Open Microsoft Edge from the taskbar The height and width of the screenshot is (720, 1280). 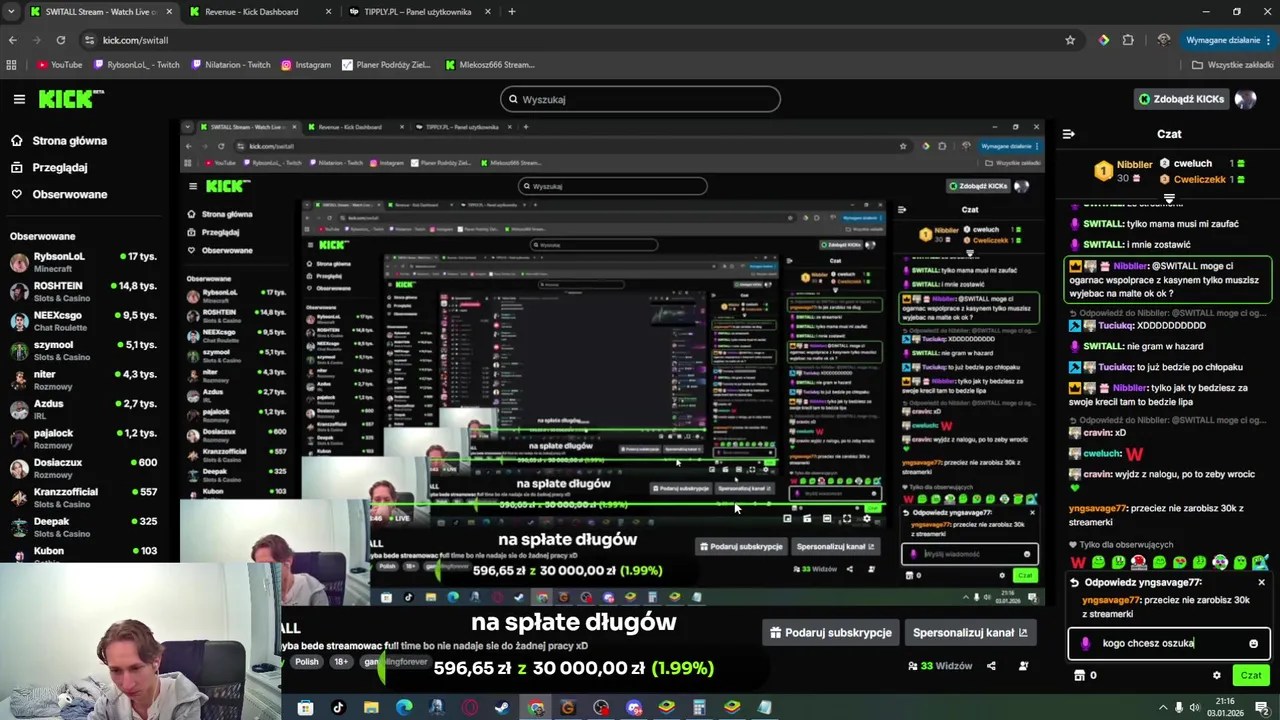point(404,708)
